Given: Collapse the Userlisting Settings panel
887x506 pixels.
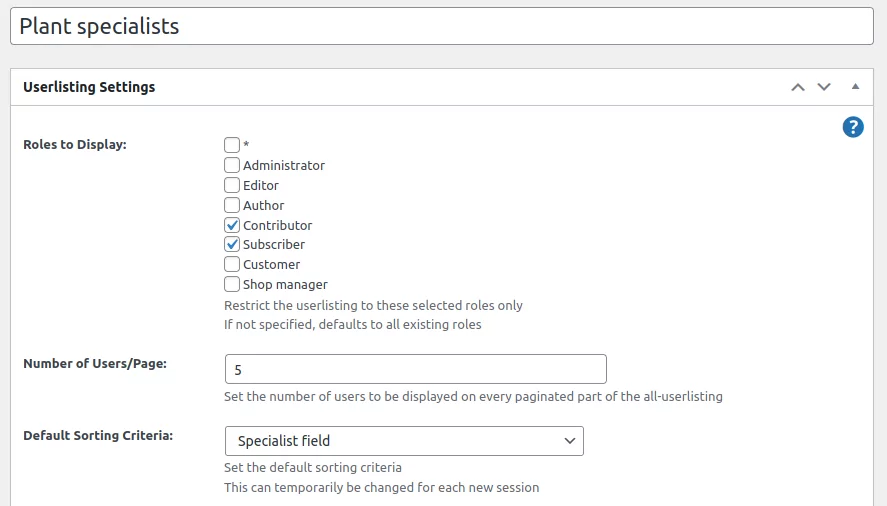Looking at the screenshot, I should tap(855, 87).
